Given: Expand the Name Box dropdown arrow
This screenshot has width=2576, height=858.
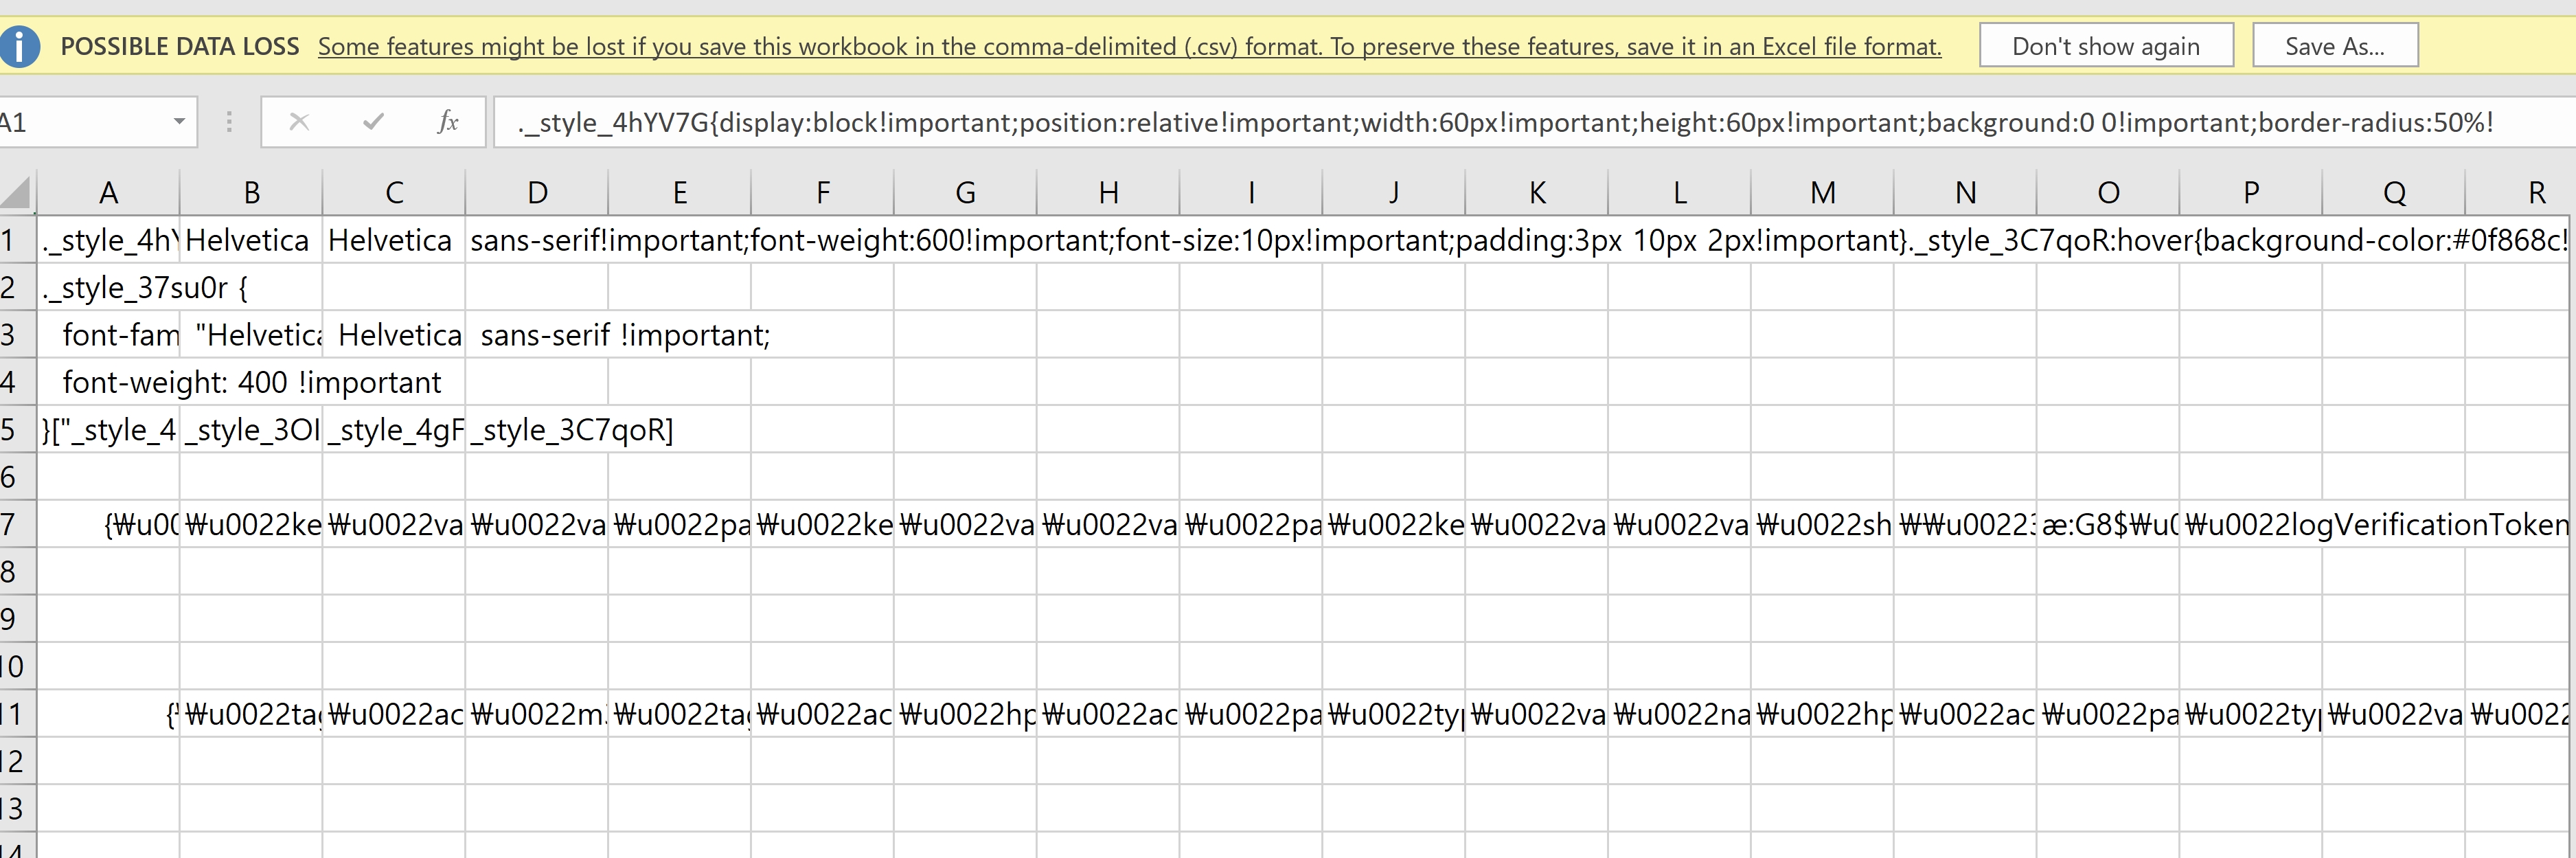Looking at the screenshot, I should click(x=179, y=122).
